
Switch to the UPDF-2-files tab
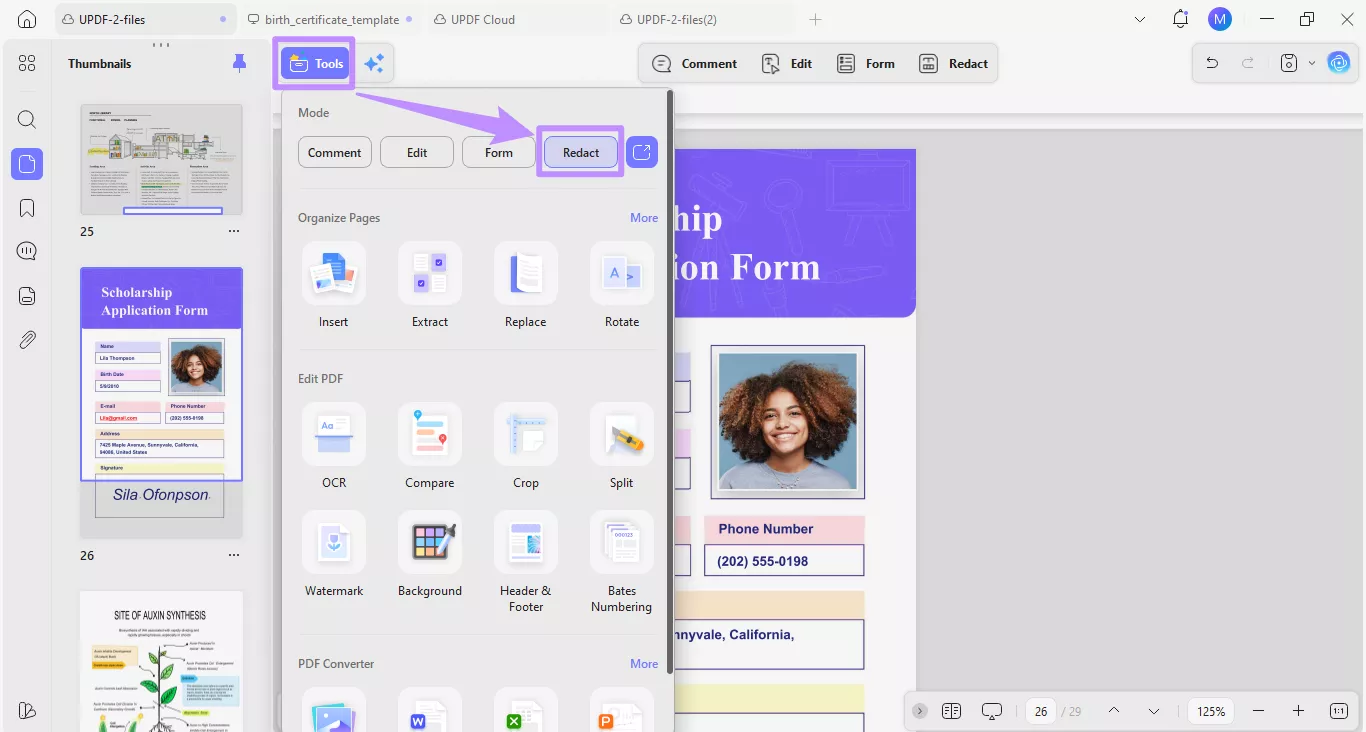146,19
